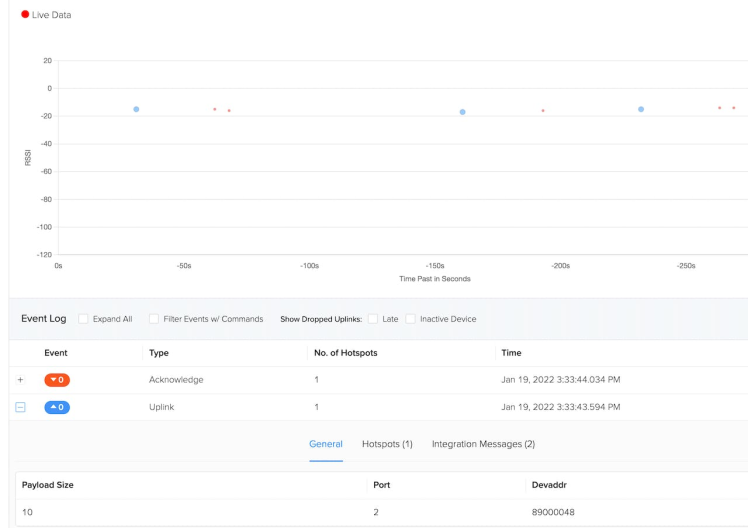Click the first blue data point near -30s

coord(136,109)
